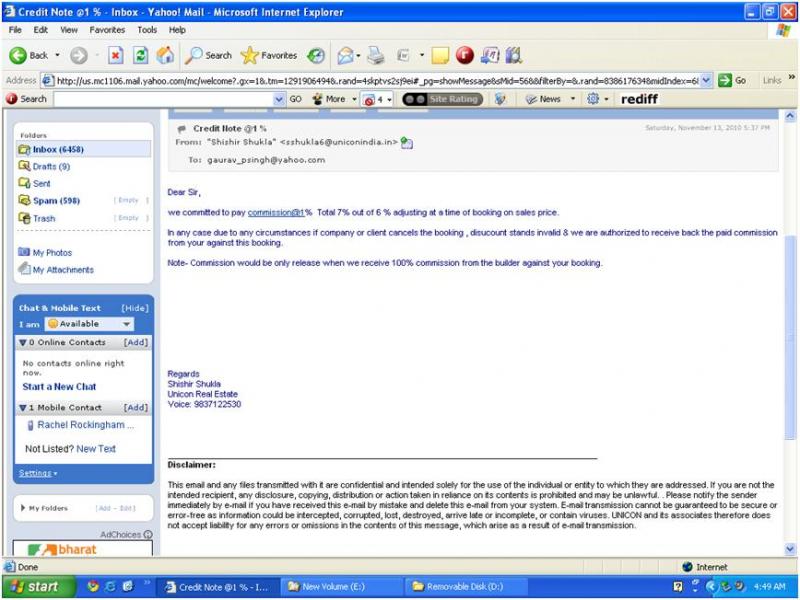The width and height of the screenshot is (800, 600).
Task: Open the File menu
Action: [x=15, y=30]
